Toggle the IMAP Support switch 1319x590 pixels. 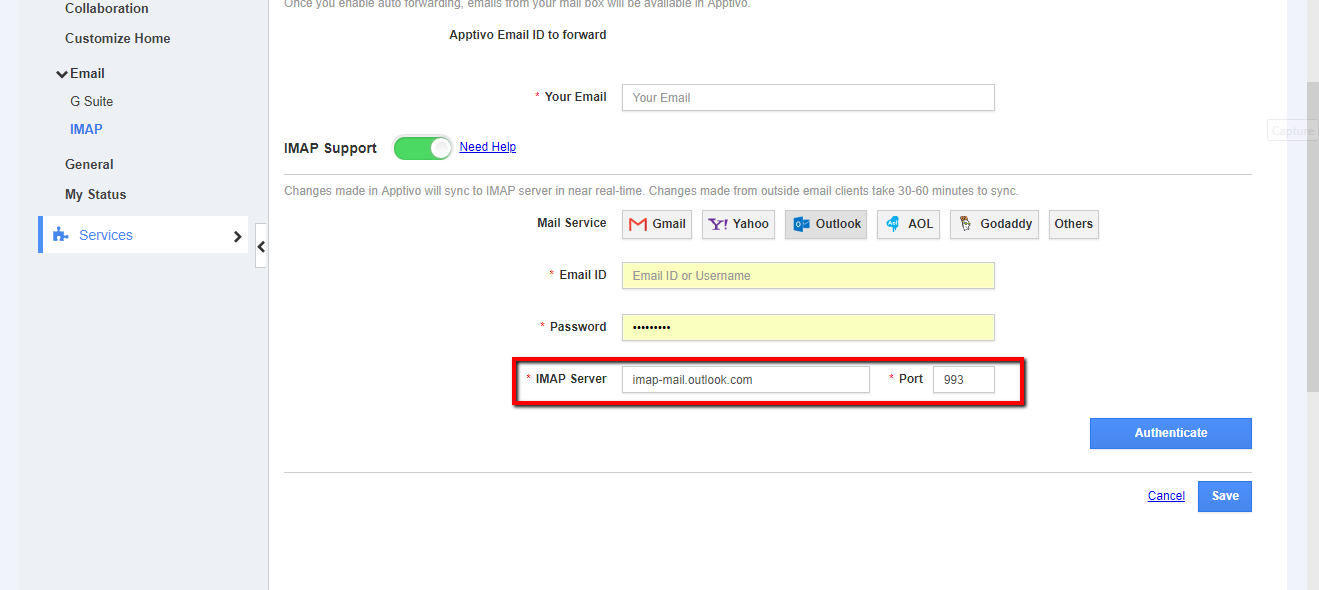point(423,148)
